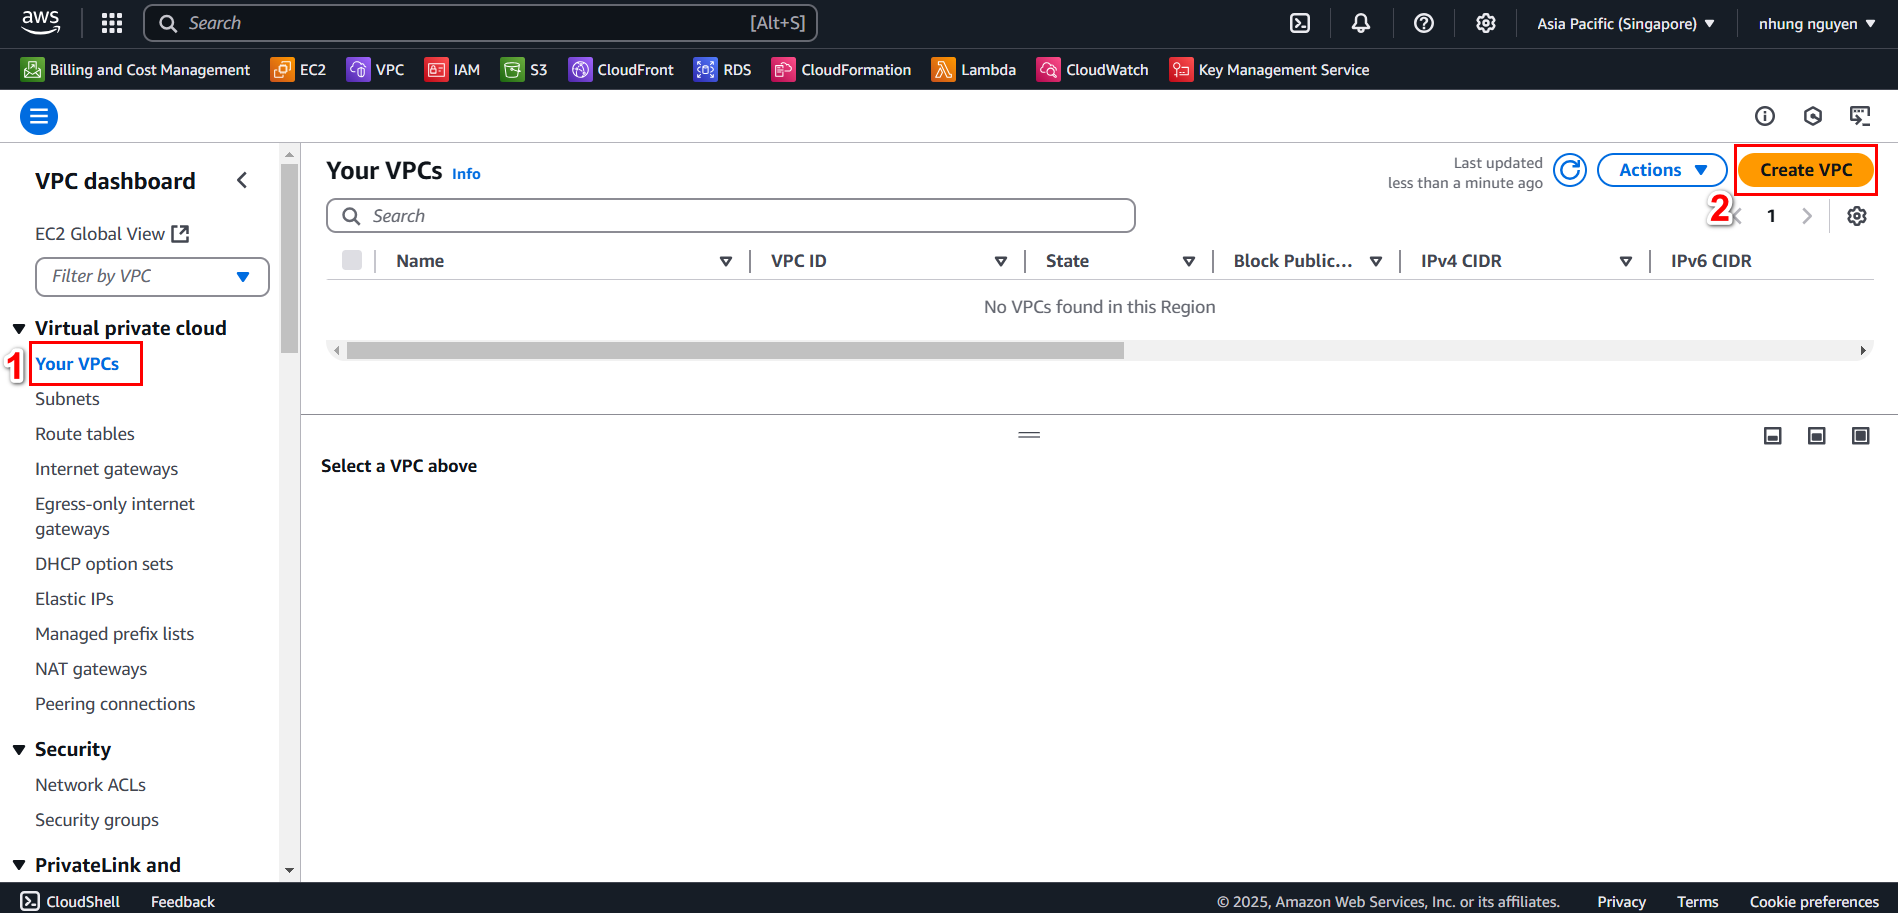Open the AWS home logo
Image resolution: width=1898 pixels, height=913 pixels.
click(x=41, y=22)
